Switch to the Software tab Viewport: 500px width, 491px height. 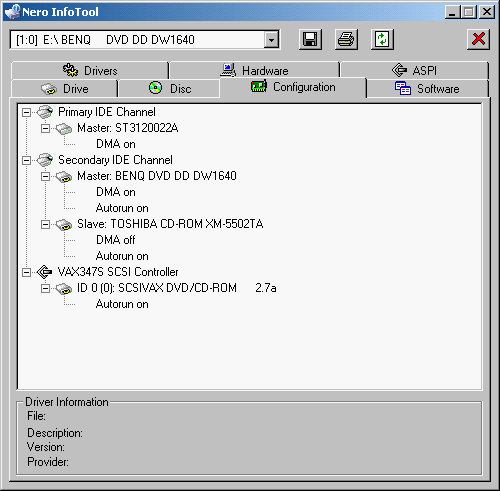427,89
